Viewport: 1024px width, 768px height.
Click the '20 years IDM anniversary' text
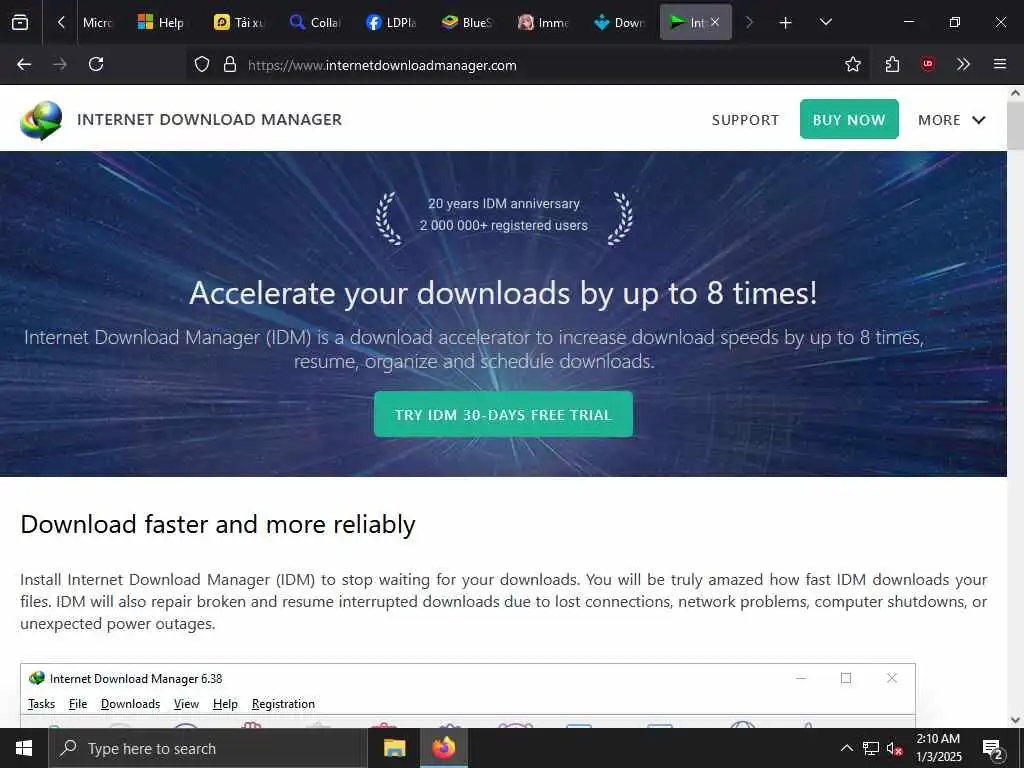pyautogui.click(x=504, y=204)
